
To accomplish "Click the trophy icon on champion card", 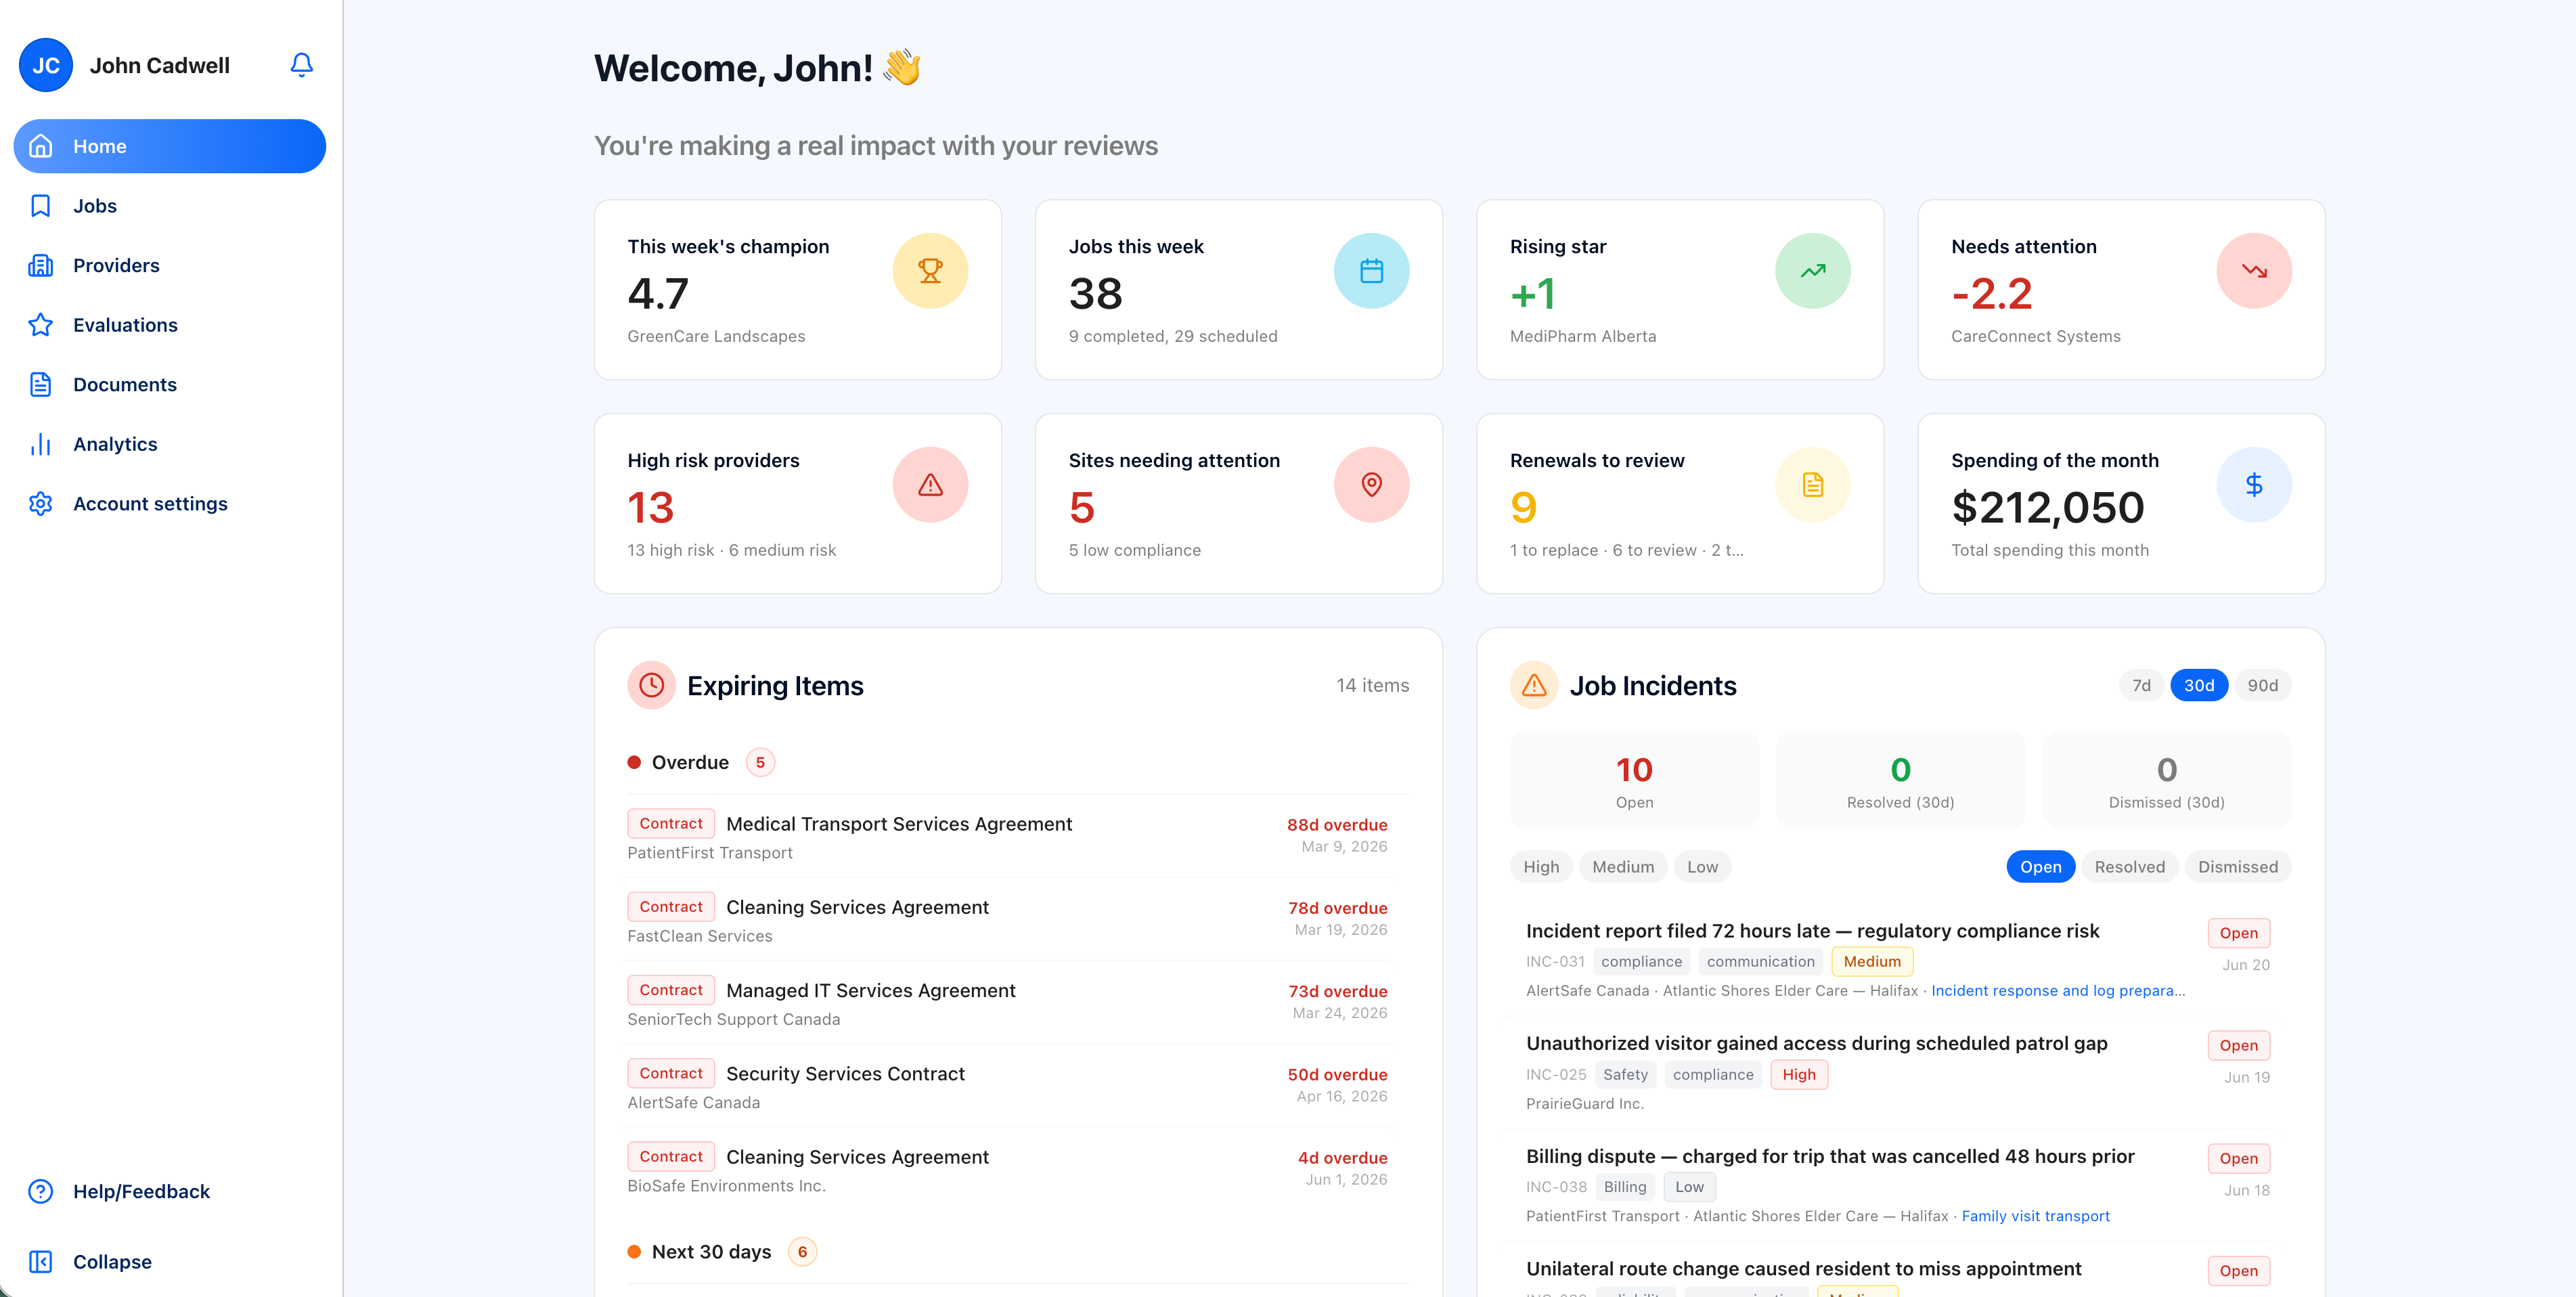I will tap(930, 271).
